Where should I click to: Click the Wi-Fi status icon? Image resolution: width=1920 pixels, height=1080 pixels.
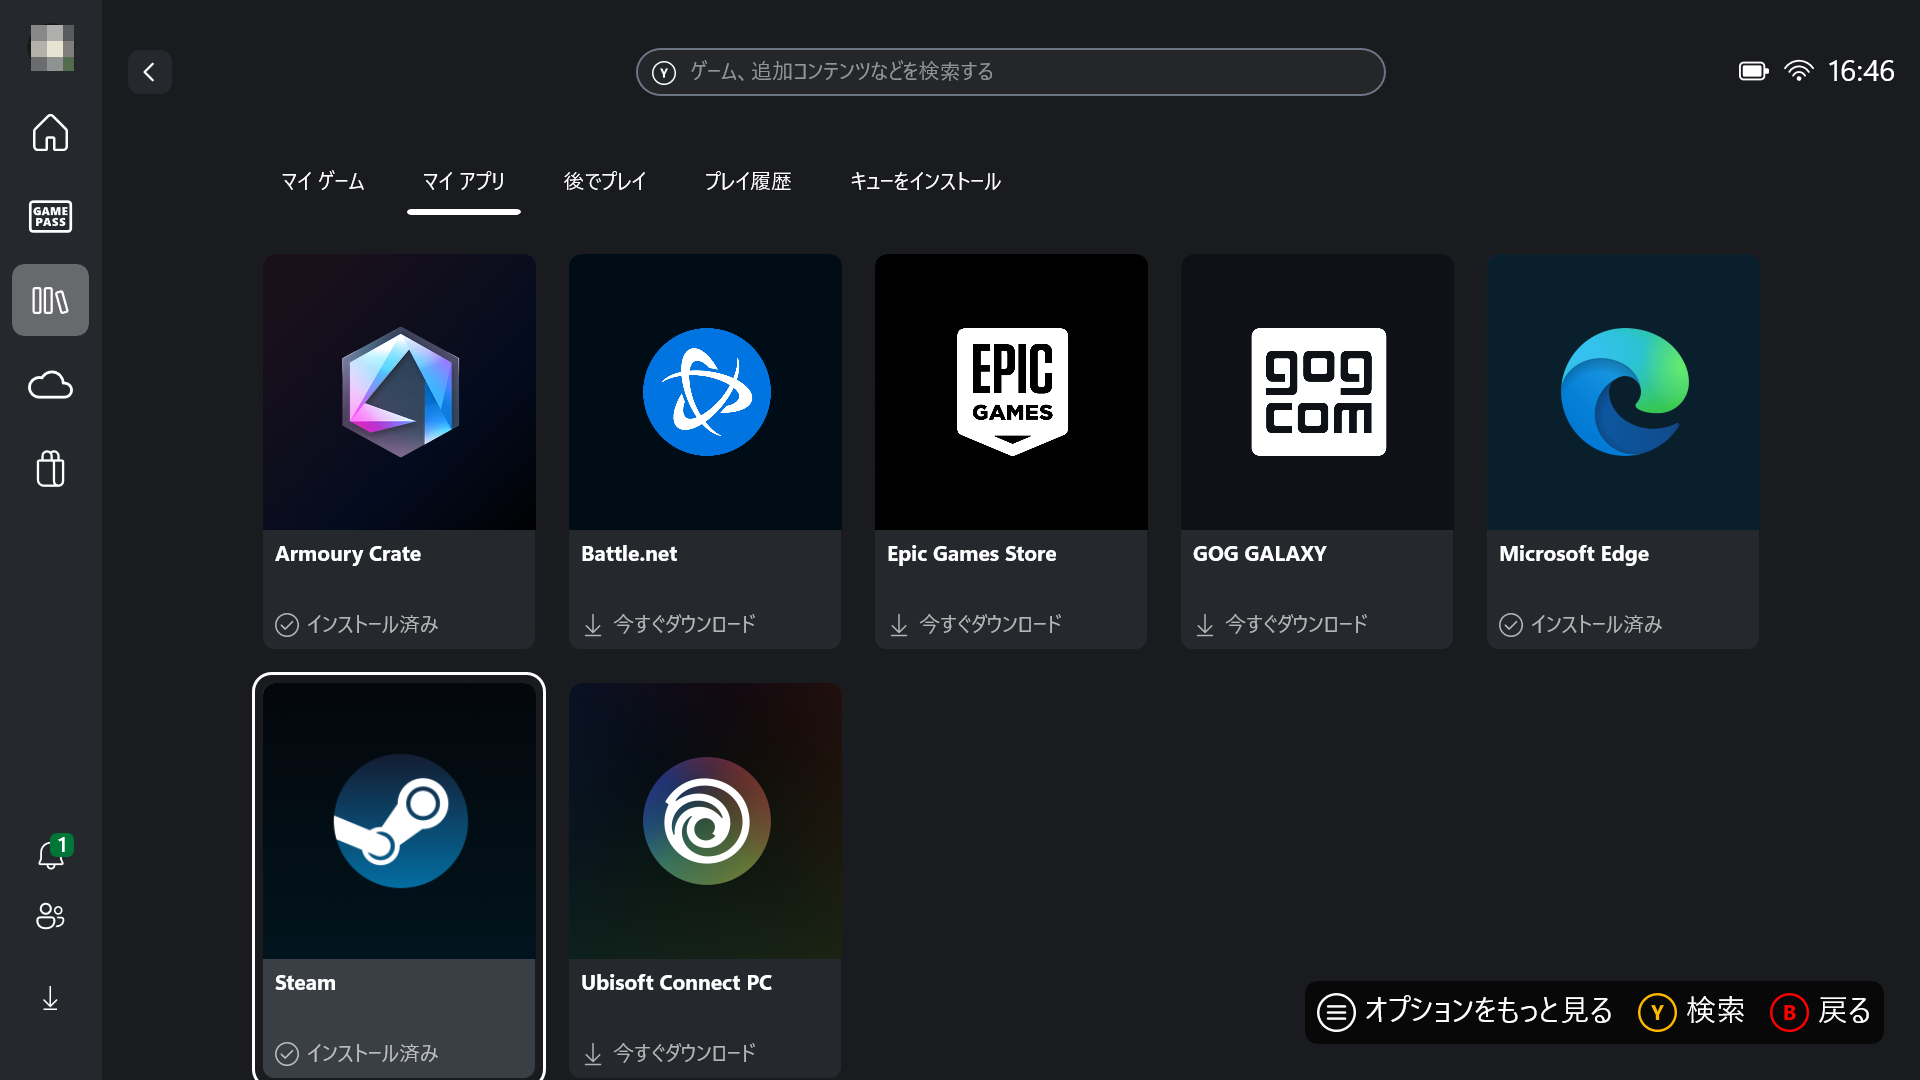(x=1800, y=70)
